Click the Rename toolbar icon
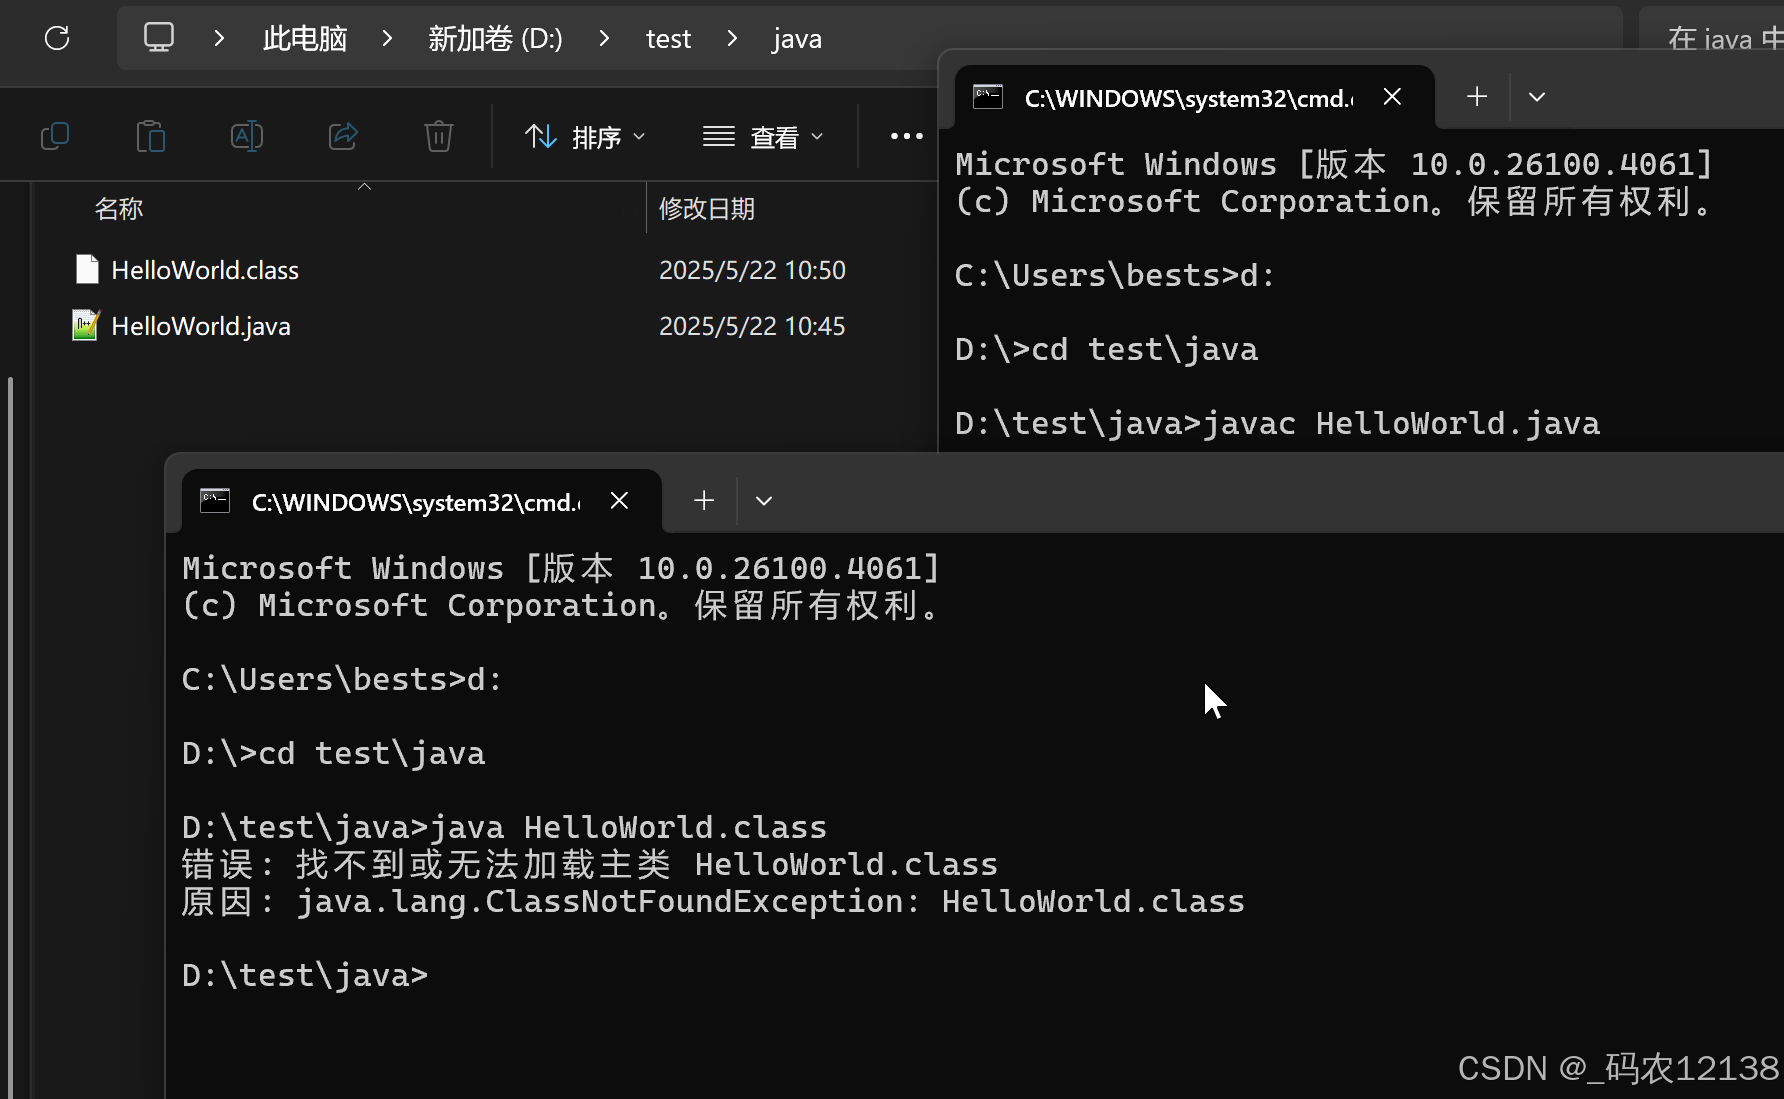 [x=247, y=136]
